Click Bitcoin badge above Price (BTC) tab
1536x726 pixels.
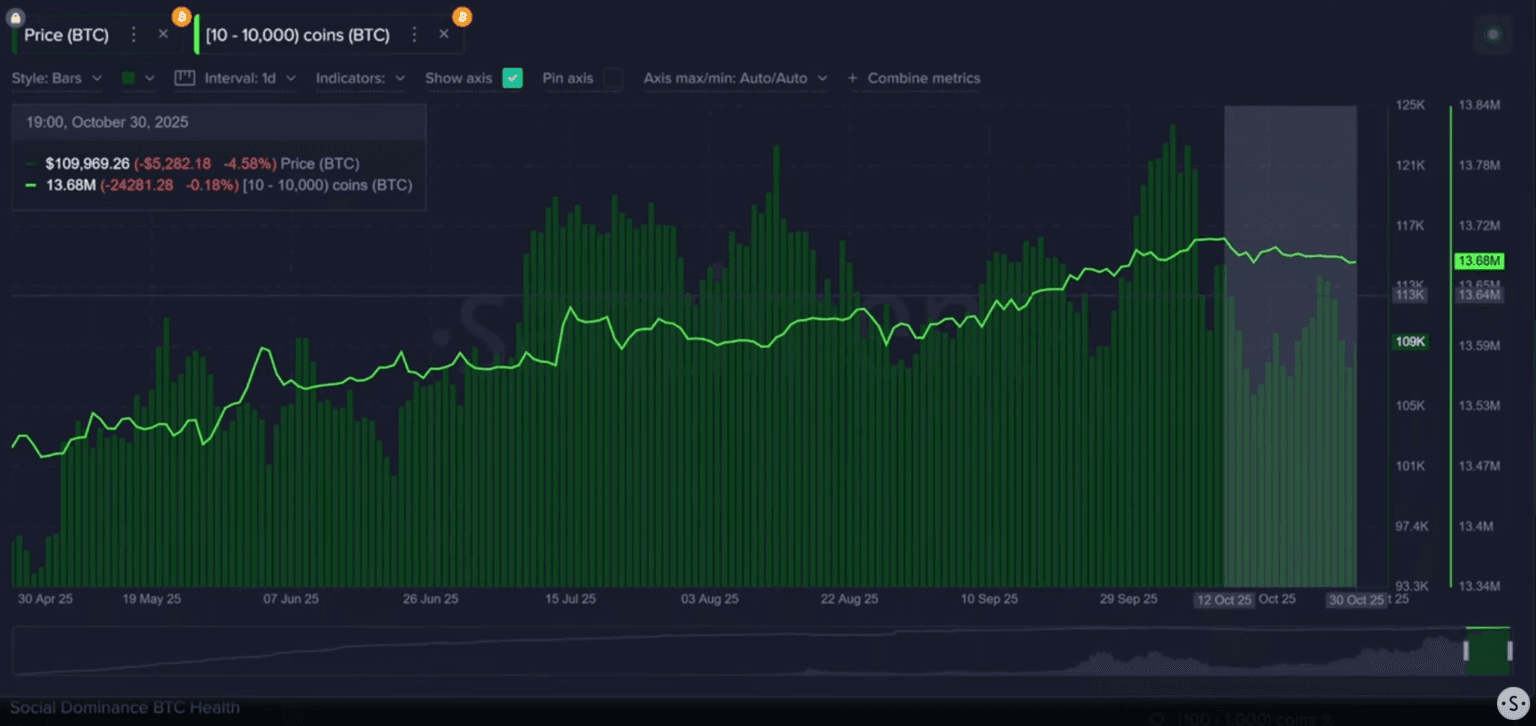click(x=181, y=16)
